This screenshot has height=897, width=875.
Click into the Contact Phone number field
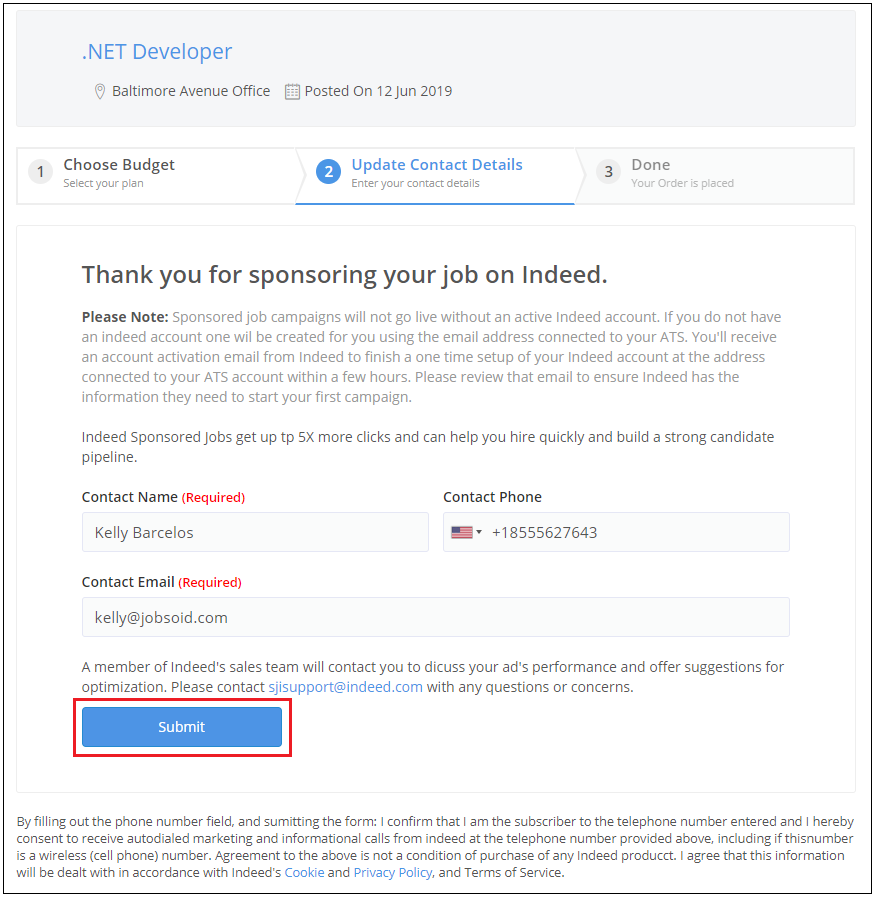pos(635,533)
